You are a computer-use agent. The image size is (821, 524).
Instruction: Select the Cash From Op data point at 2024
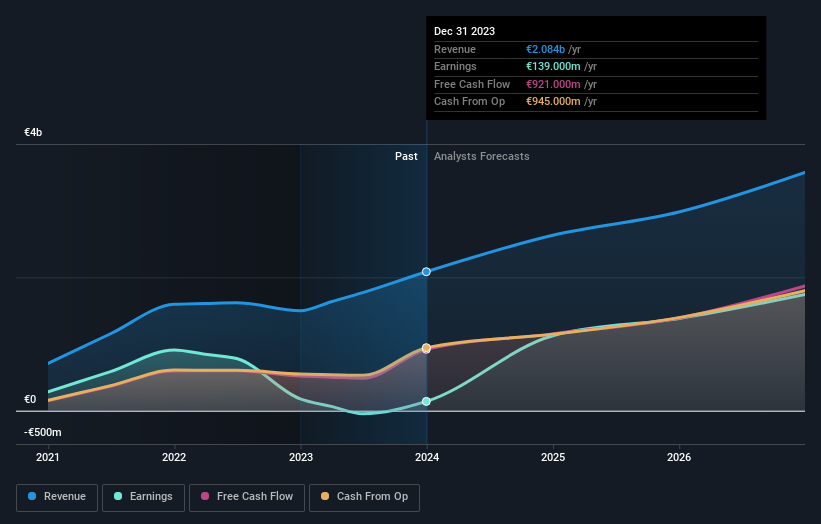click(426, 348)
